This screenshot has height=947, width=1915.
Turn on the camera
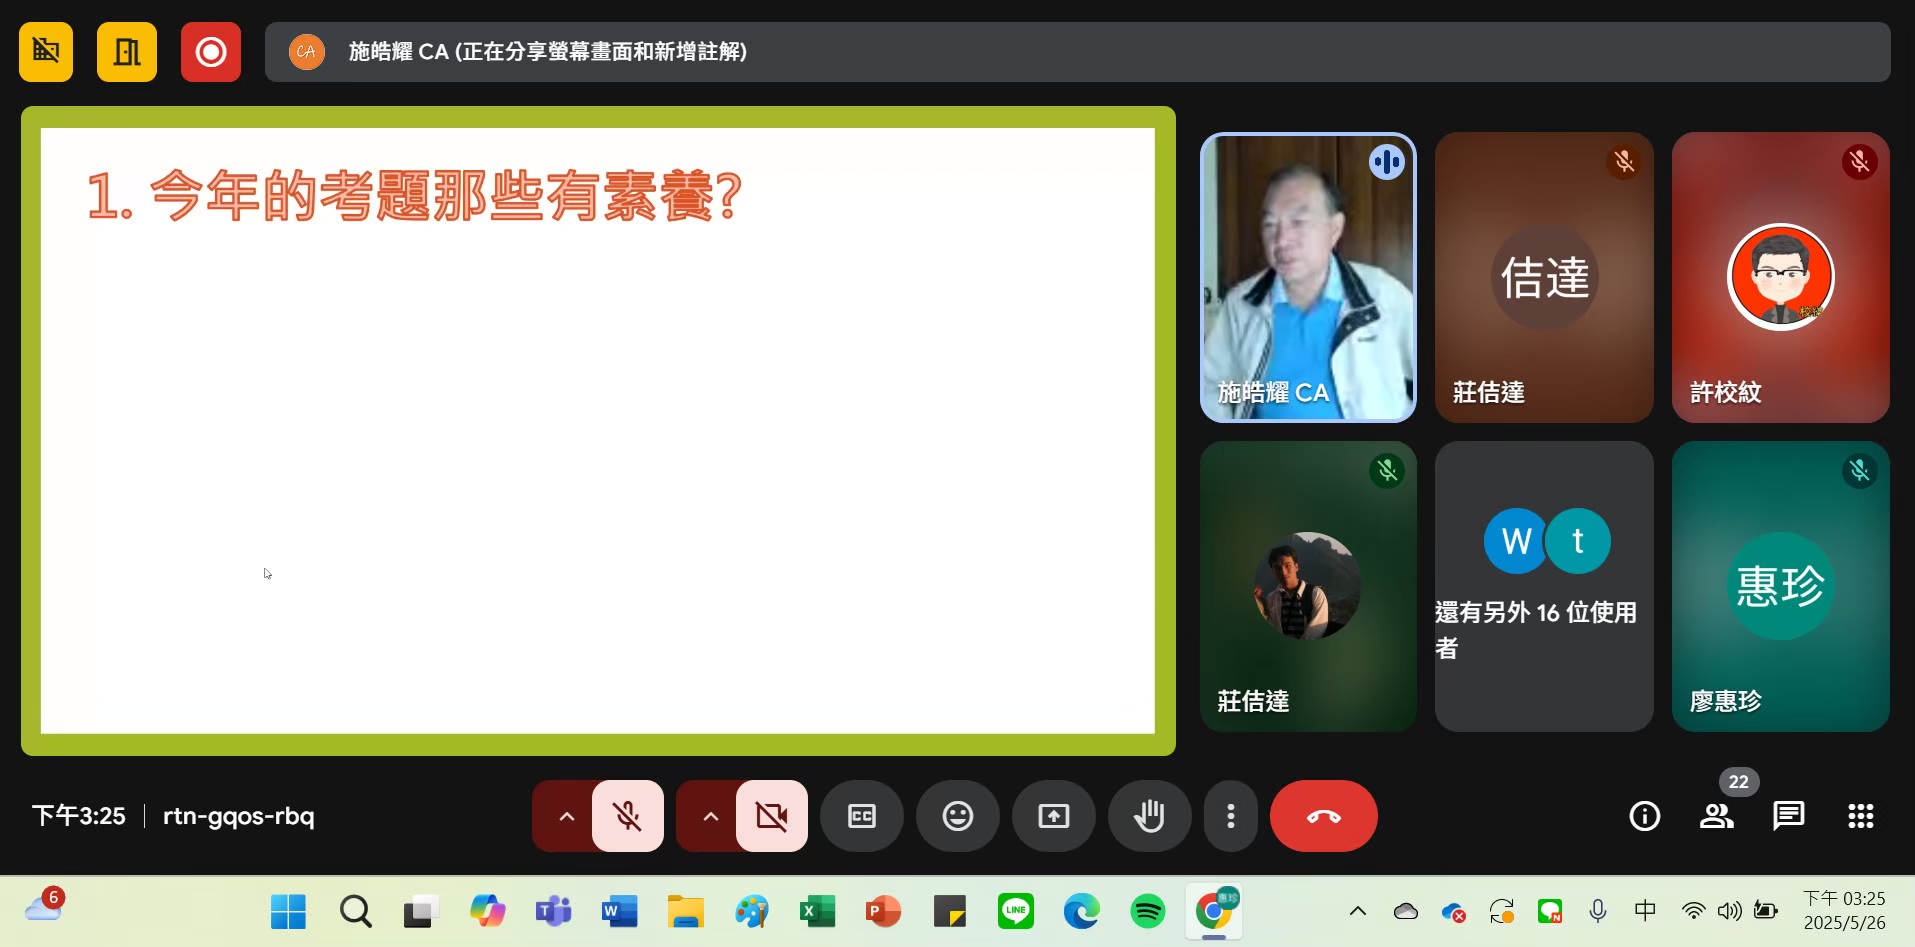tap(771, 816)
